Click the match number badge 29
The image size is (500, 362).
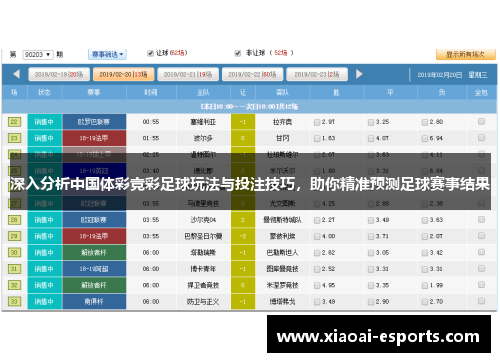pyautogui.click(x=14, y=236)
